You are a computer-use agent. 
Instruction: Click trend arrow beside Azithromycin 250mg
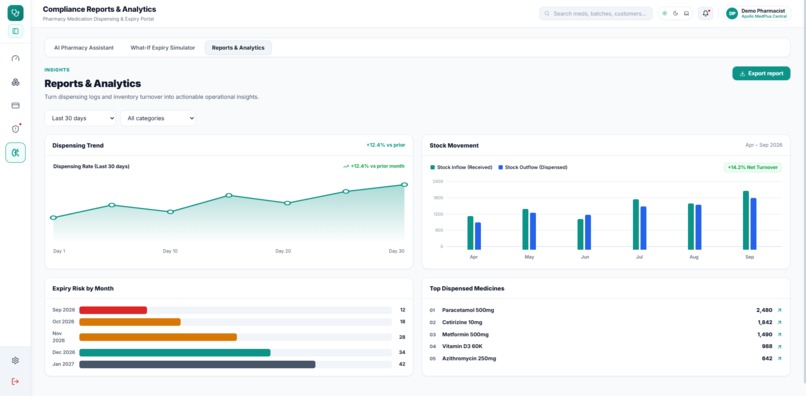point(779,358)
